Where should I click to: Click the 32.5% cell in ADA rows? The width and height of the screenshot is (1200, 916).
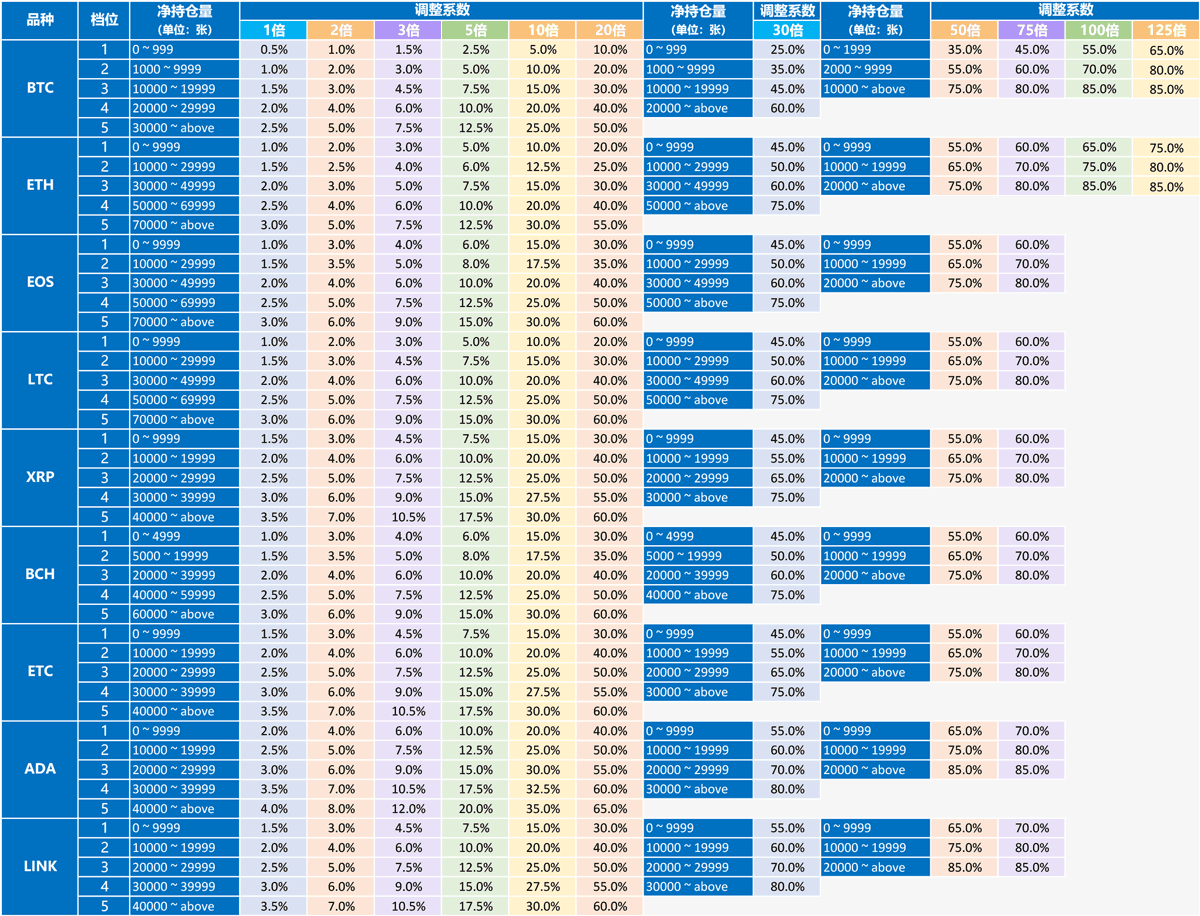coord(542,789)
